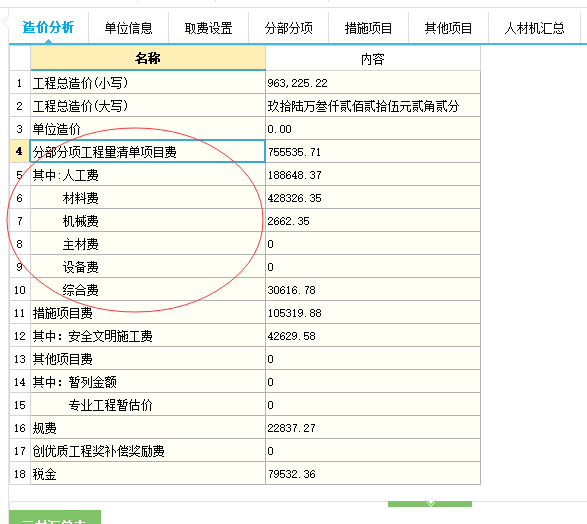This screenshot has width=587, height=524.
Task: Select the 综合费 name cell
Action: [148, 290]
